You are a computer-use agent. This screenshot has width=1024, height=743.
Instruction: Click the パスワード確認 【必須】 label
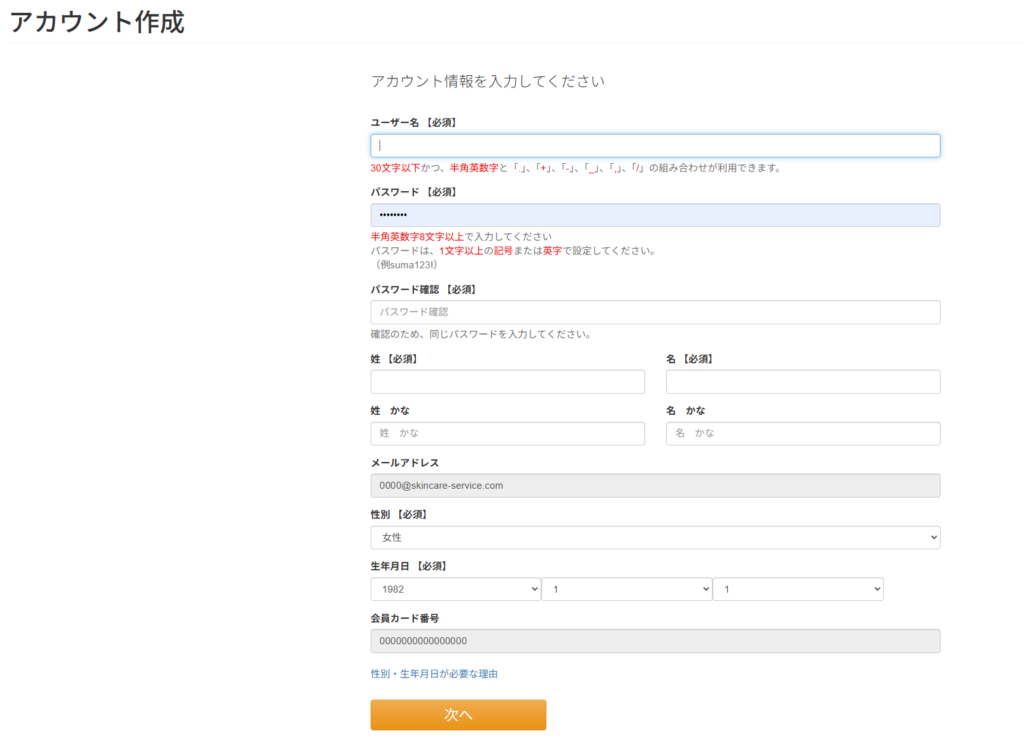423,289
